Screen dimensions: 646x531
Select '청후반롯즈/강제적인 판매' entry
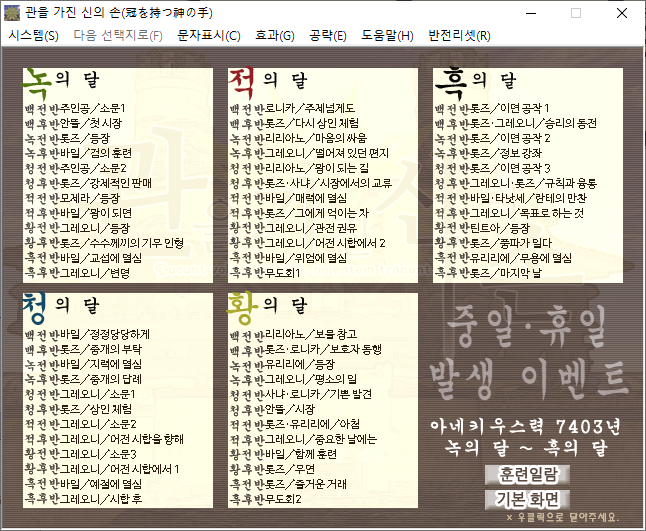(88, 183)
